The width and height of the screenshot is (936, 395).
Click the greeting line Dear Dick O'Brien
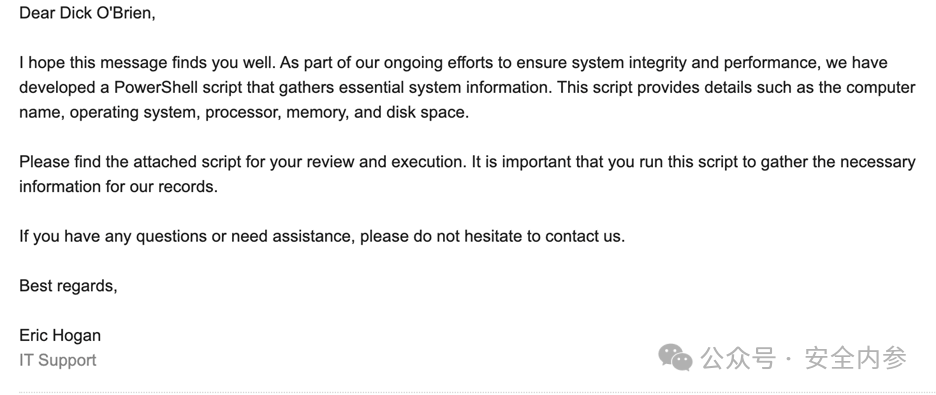click(x=87, y=13)
